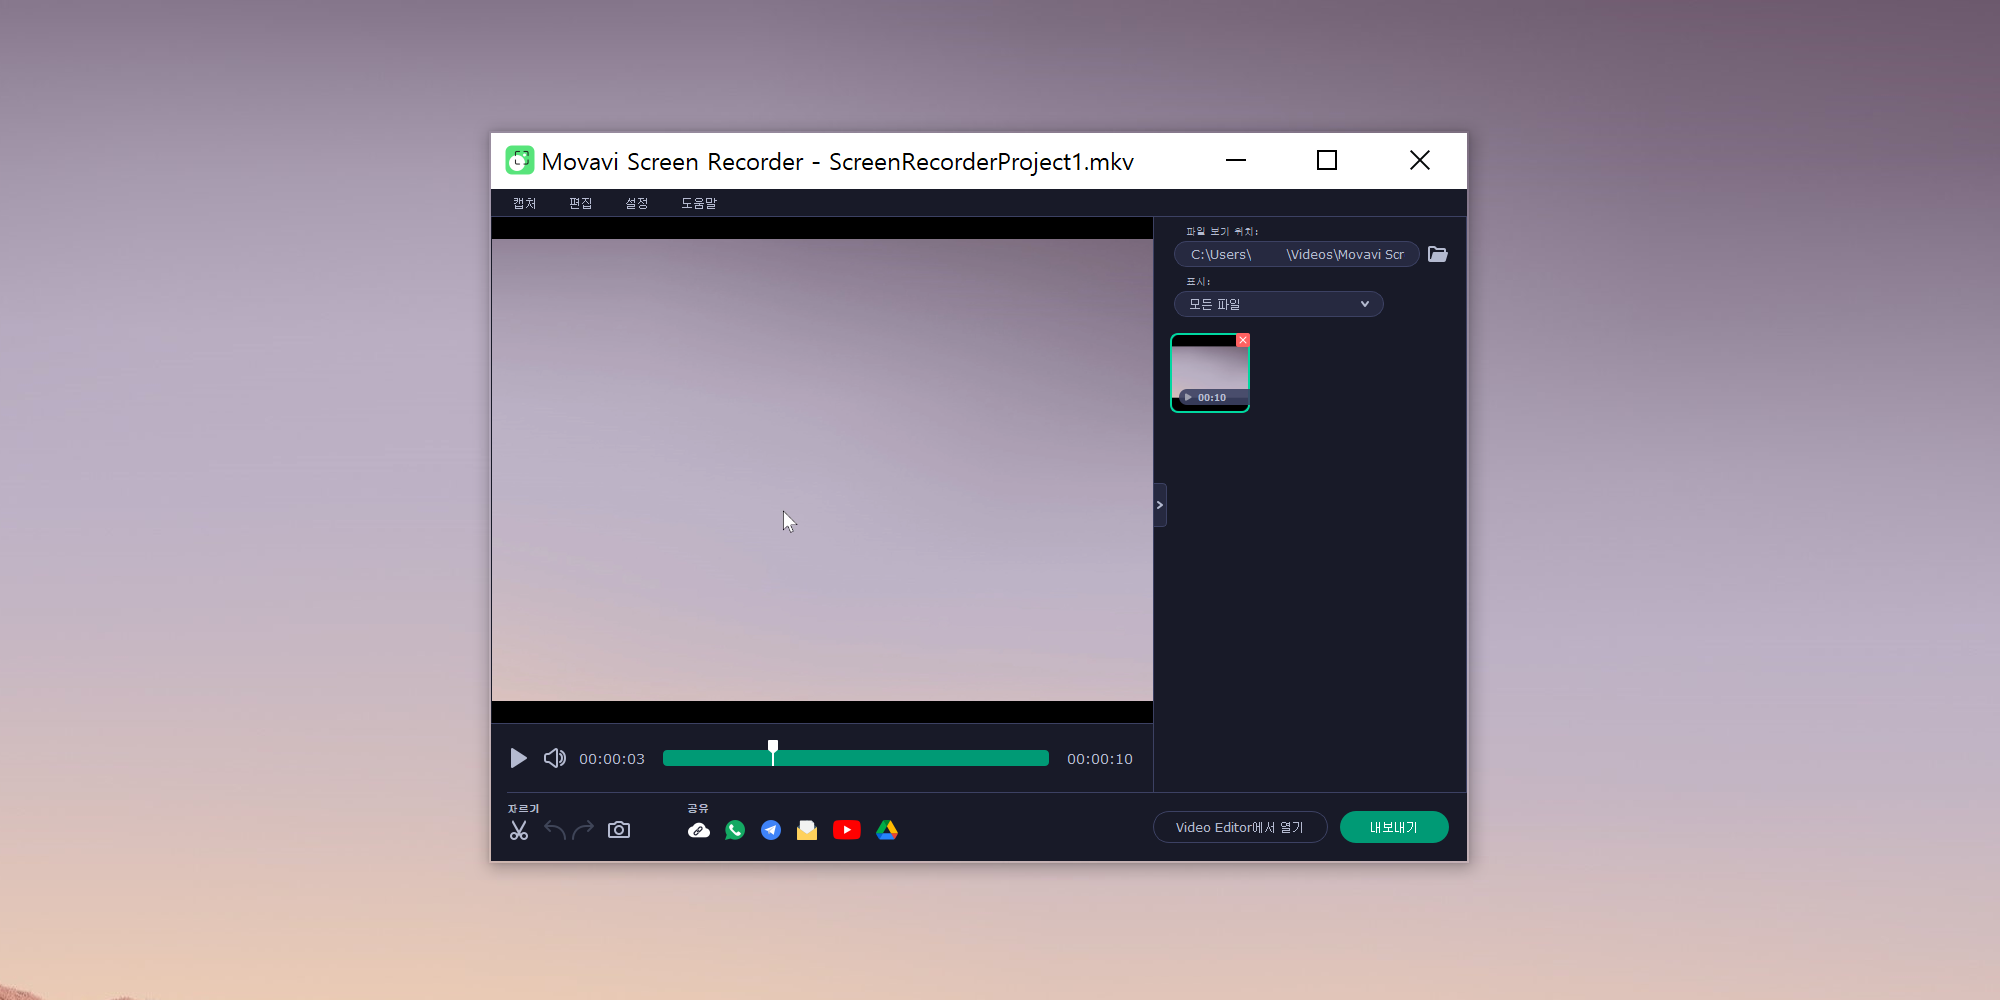Viewport: 2000px width, 1000px height.
Task: Share recording to WhatsApp
Action: tap(735, 830)
